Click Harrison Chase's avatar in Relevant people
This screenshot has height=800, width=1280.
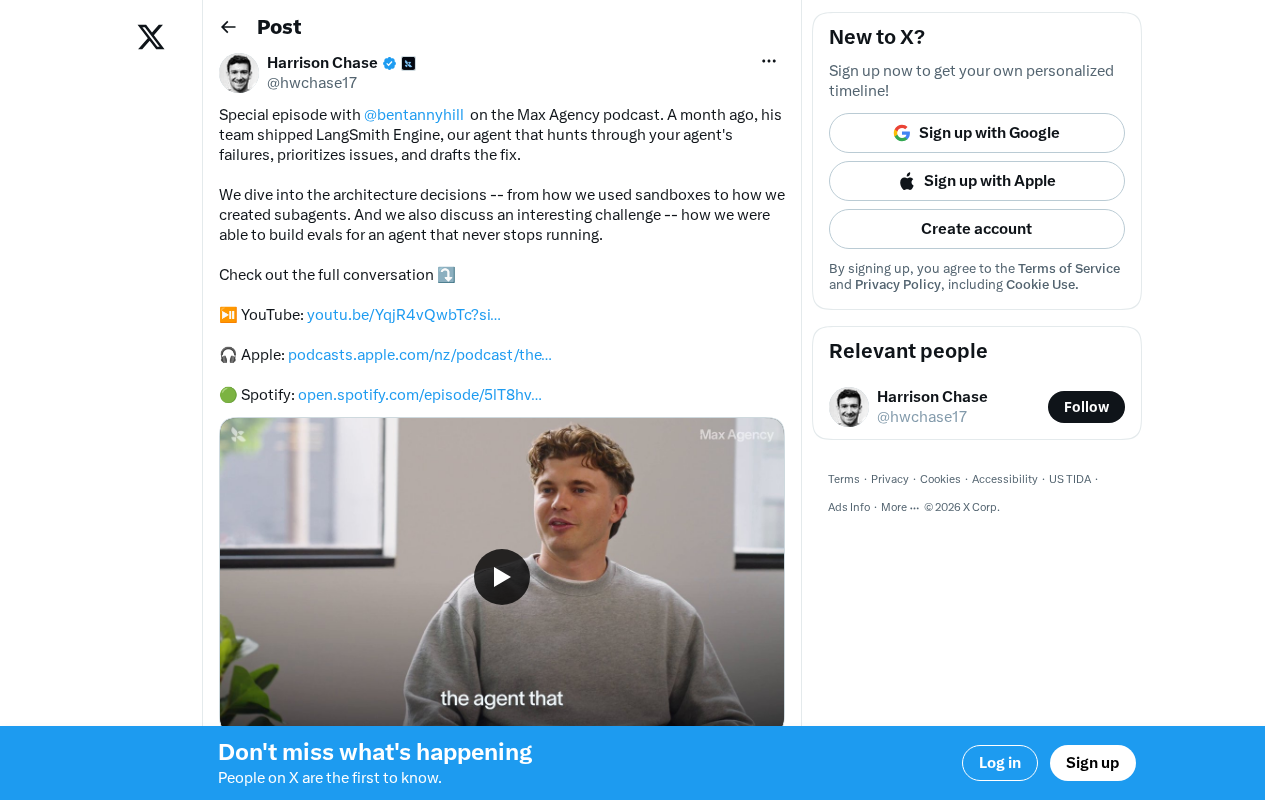tap(849, 407)
